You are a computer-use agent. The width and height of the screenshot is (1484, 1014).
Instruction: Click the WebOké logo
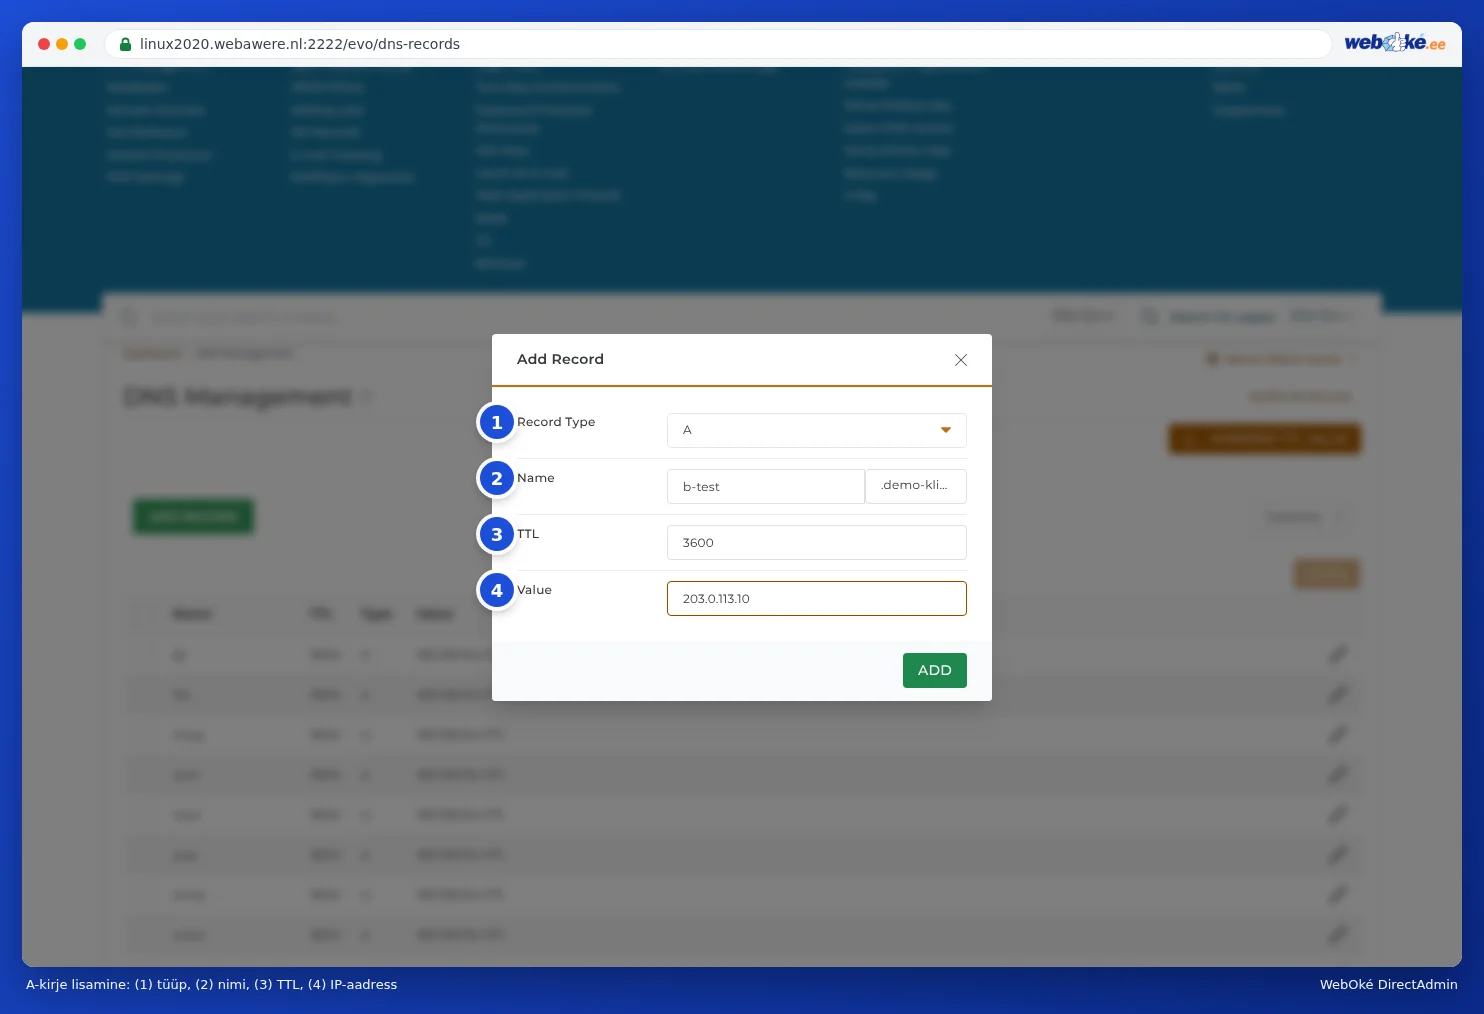[x=1395, y=43]
